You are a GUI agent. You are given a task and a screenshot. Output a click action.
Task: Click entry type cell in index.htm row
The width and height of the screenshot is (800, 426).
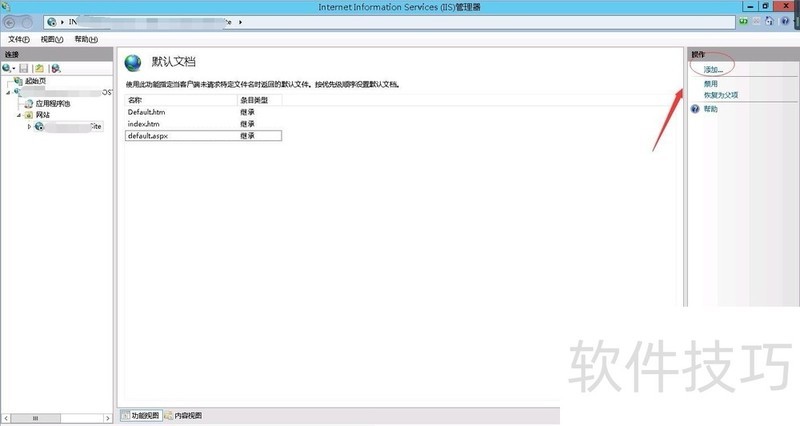click(x=247, y=124)
